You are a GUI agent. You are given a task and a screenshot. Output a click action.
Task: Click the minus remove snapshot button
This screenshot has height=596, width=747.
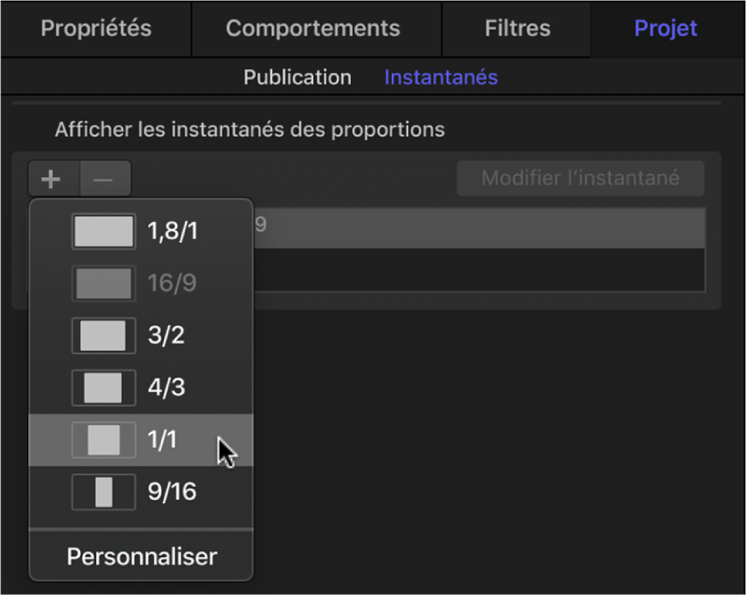(104, 180)
